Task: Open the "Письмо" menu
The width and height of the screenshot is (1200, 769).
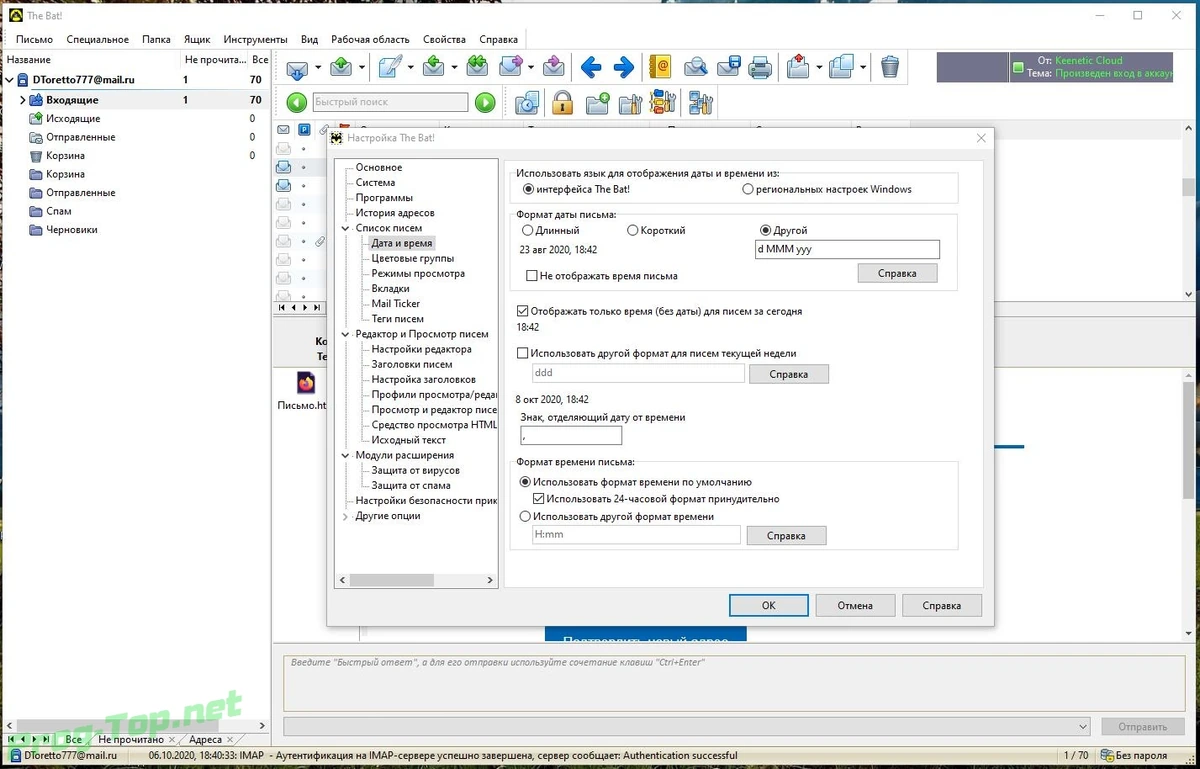Action: 34,39
